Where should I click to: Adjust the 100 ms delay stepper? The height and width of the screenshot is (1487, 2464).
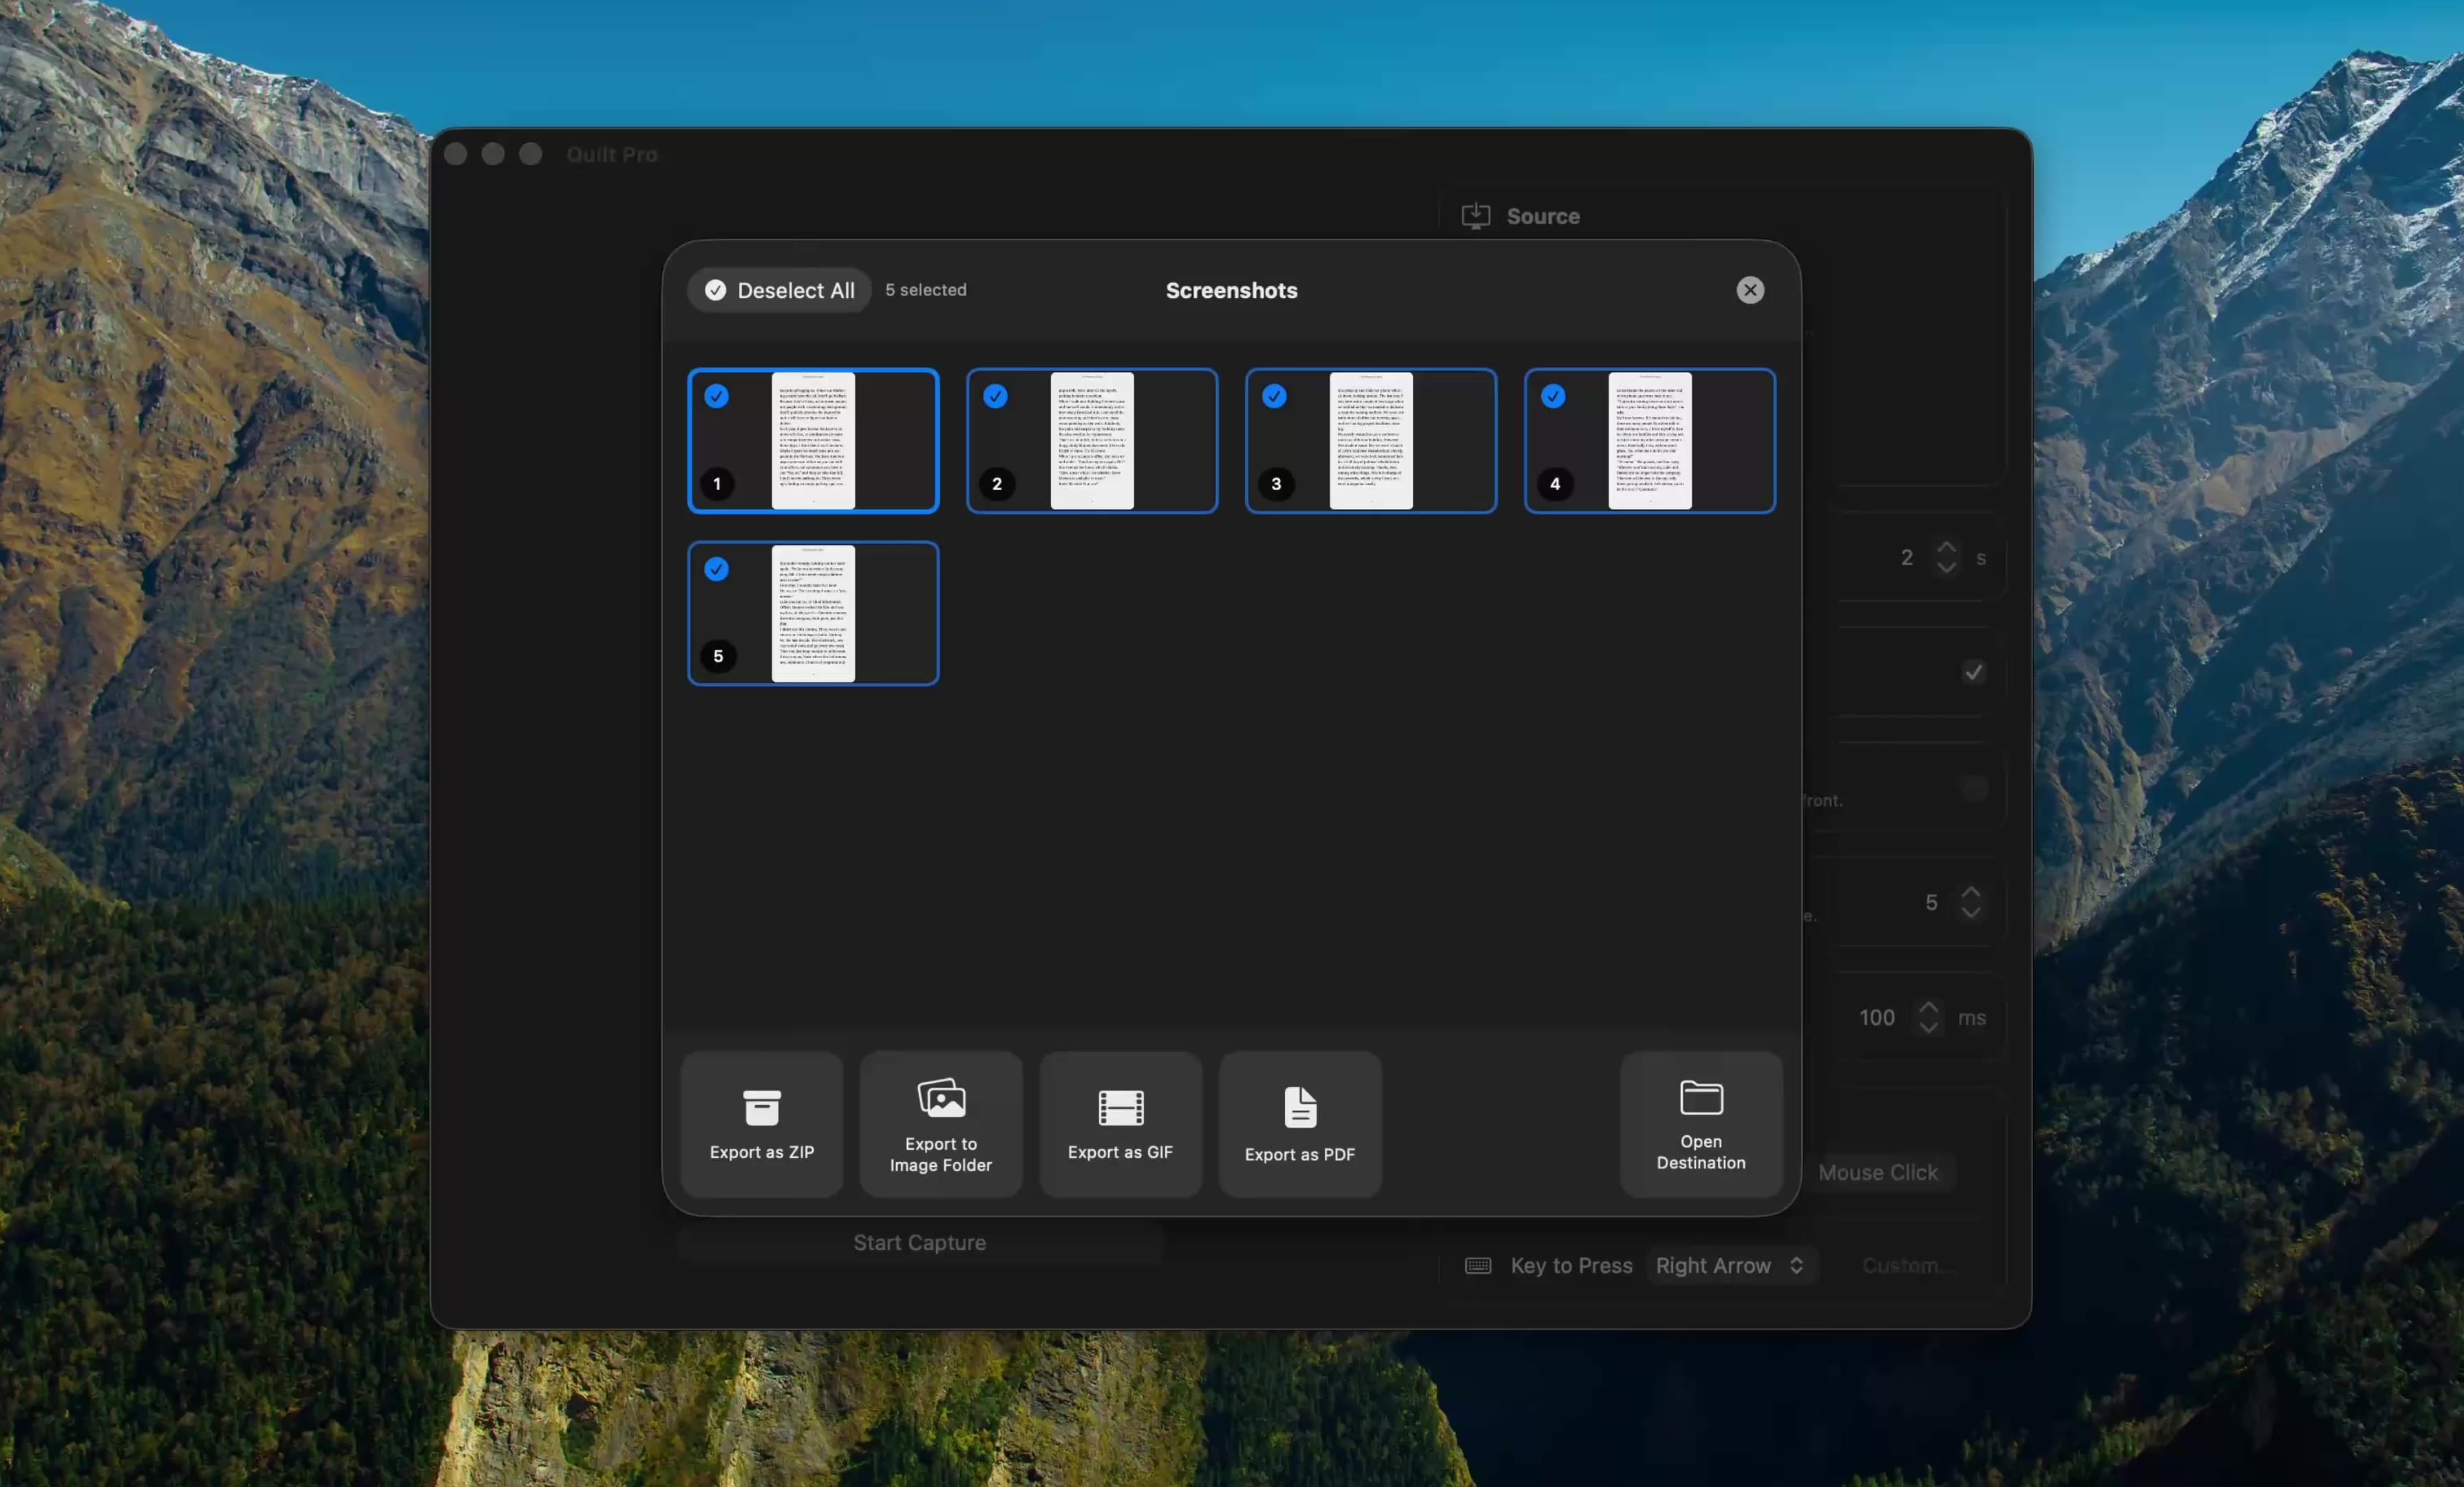pos(1928,1017)
